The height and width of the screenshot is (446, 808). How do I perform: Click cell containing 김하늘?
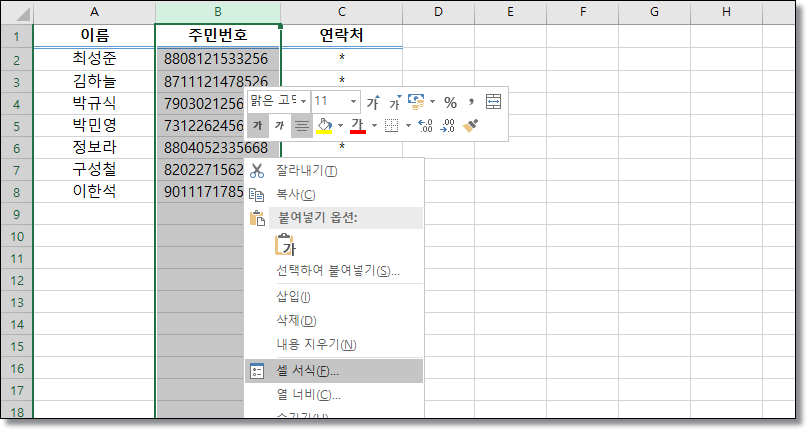94,81
